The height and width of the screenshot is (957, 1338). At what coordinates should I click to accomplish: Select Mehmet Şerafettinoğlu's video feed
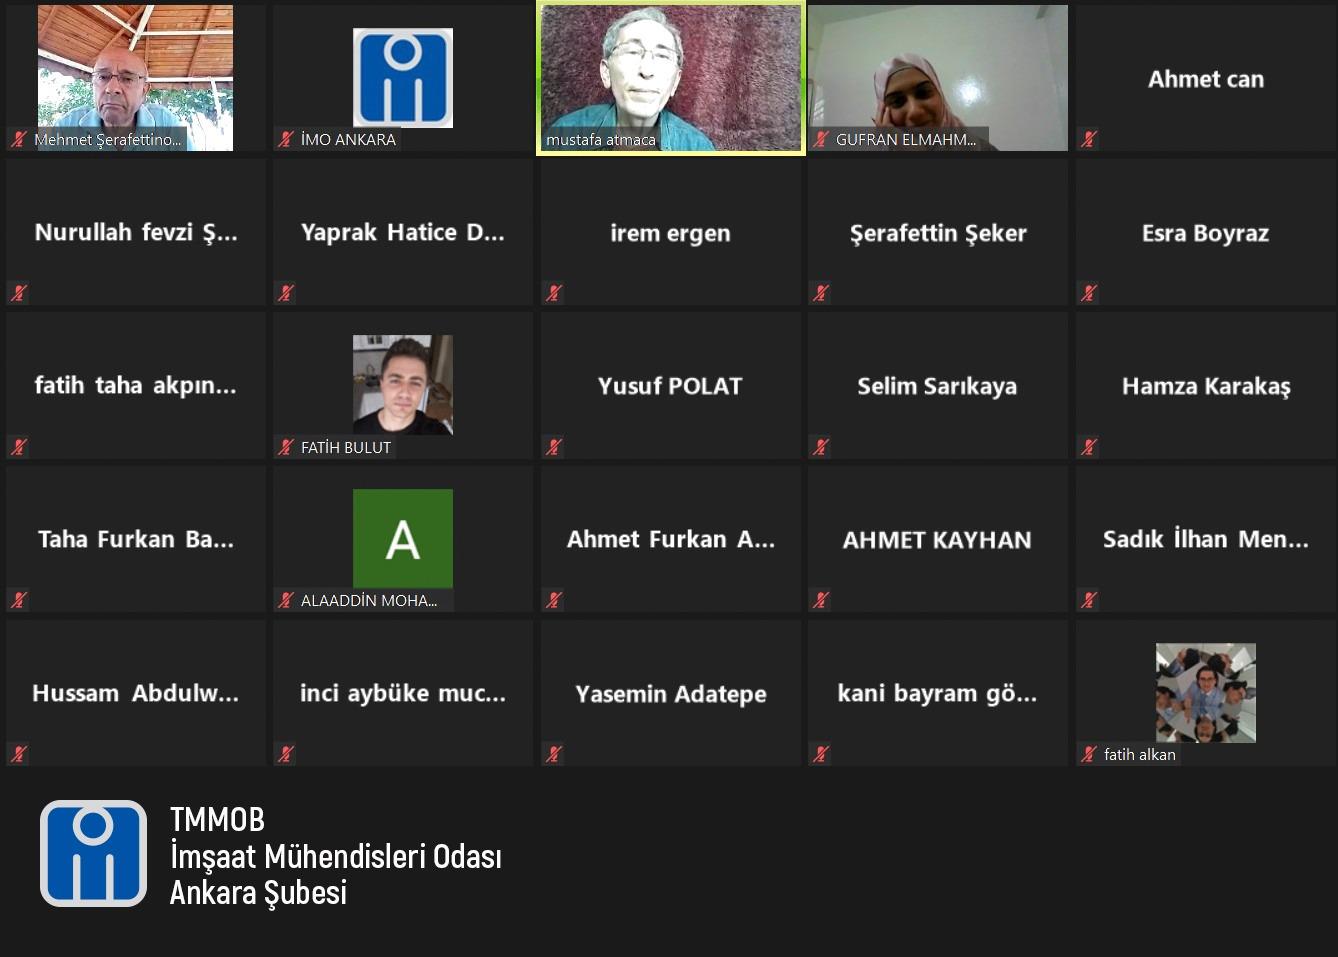coord(136,78)
